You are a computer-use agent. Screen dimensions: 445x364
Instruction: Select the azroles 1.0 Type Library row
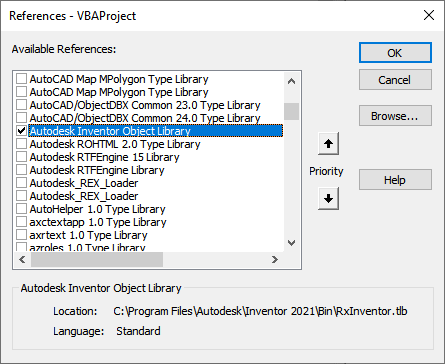87,247
